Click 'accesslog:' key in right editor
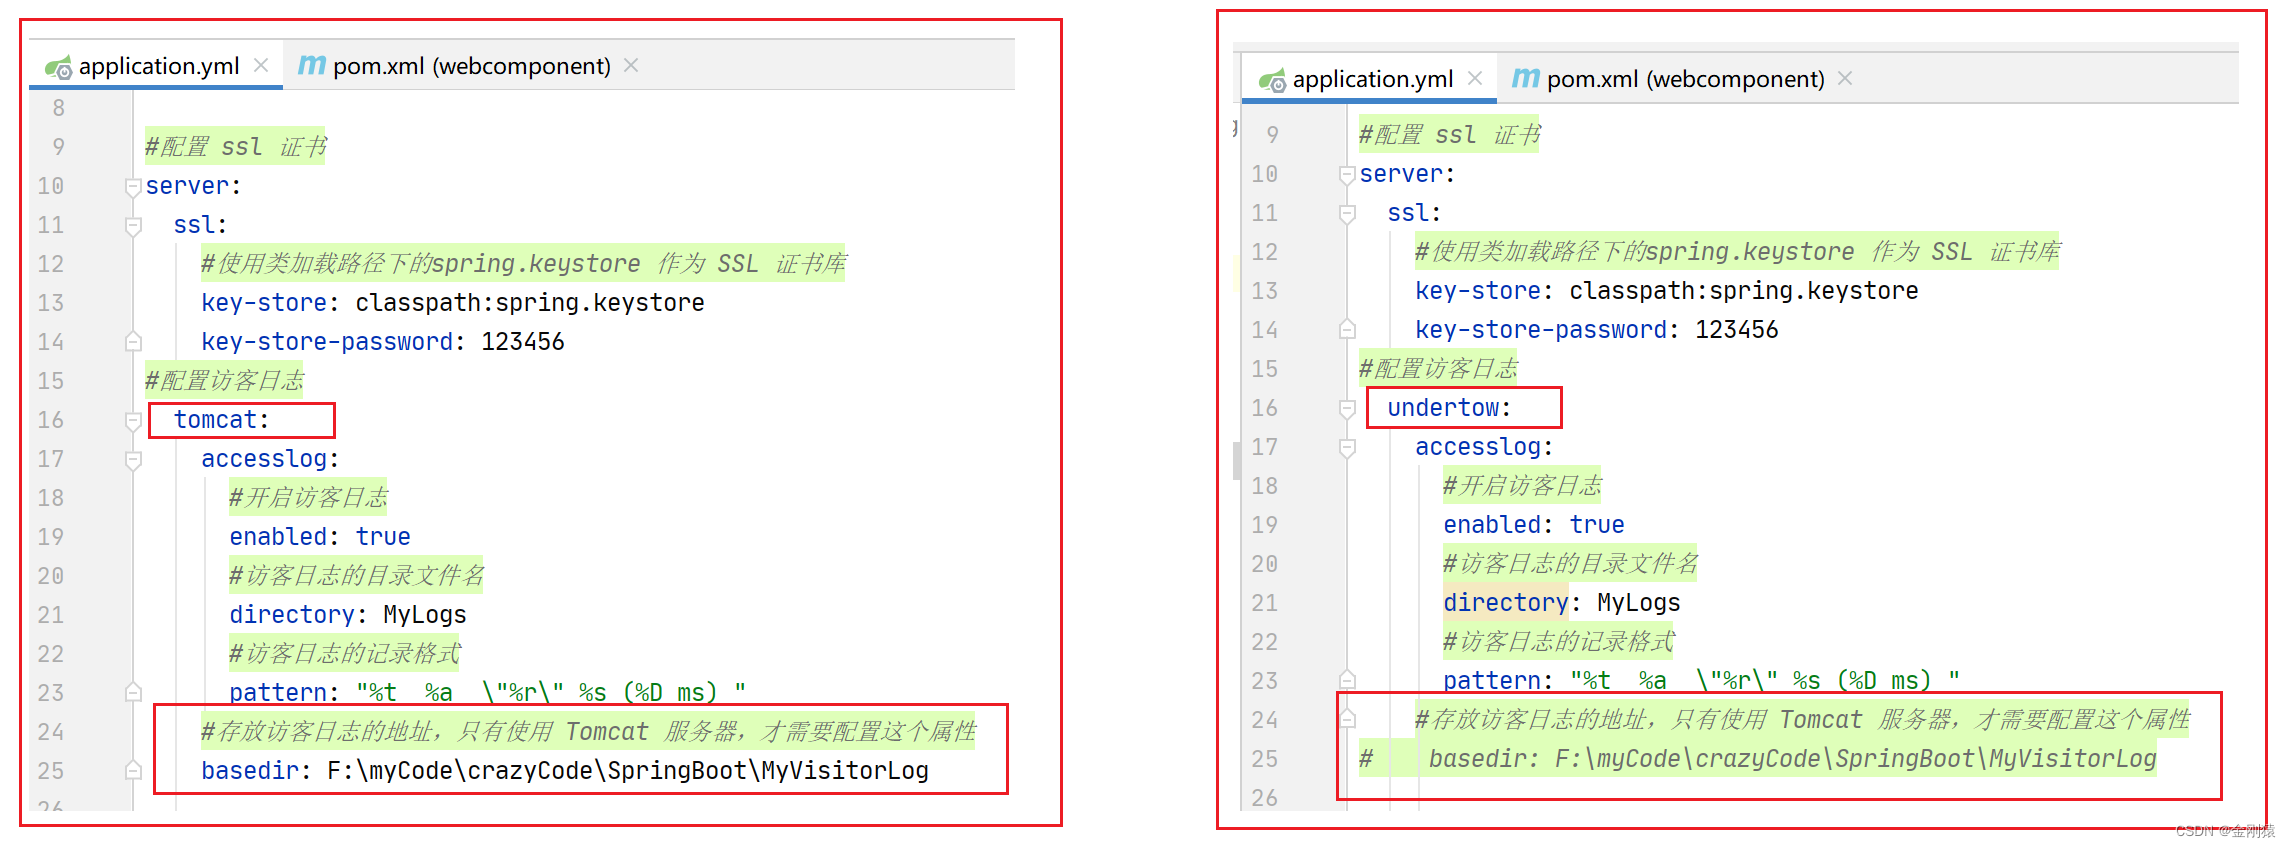The height and width of the screenshot is (848, 2291). coord(1484,447)
